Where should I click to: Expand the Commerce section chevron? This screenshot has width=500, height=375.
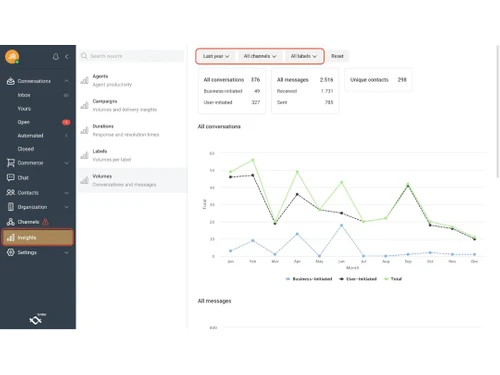(66, 163)
